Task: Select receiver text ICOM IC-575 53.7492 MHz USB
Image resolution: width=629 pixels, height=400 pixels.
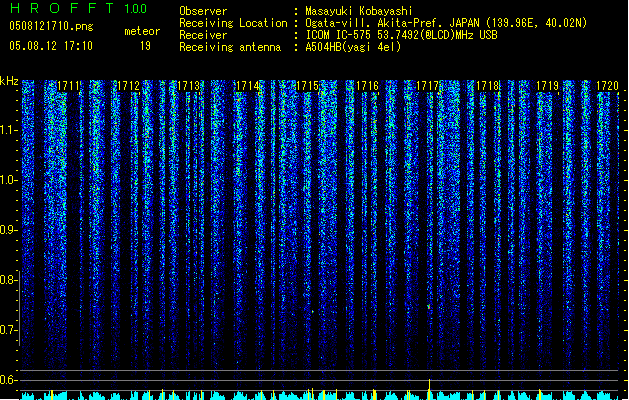Action: pyautogui.click(x=401, y=35)
